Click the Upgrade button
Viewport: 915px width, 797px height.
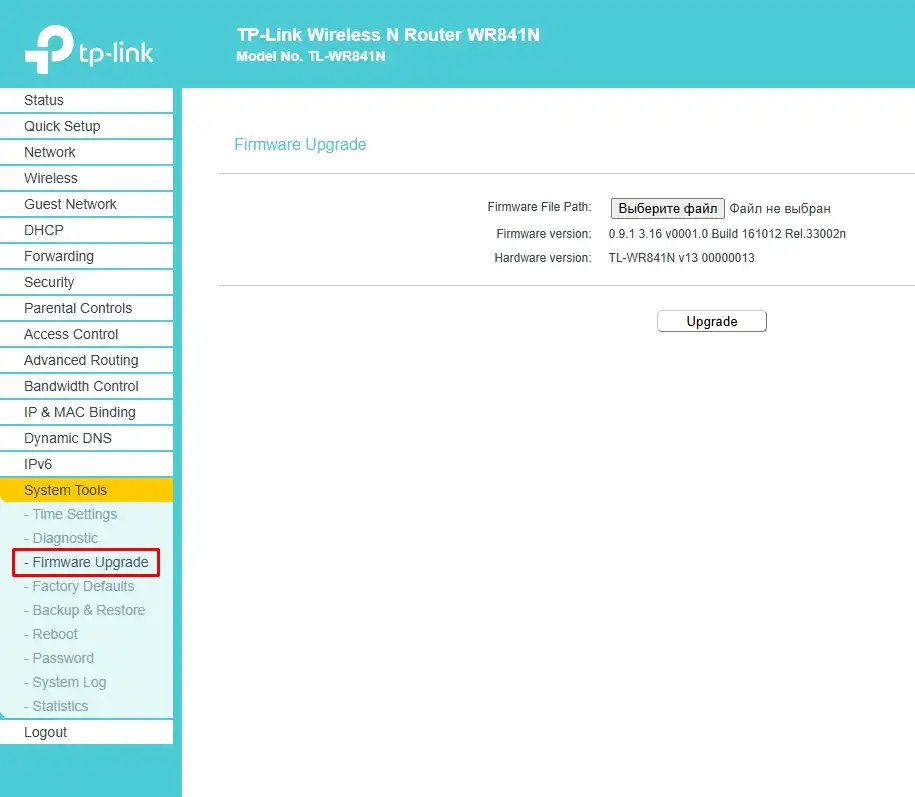[x=711, y=321]
